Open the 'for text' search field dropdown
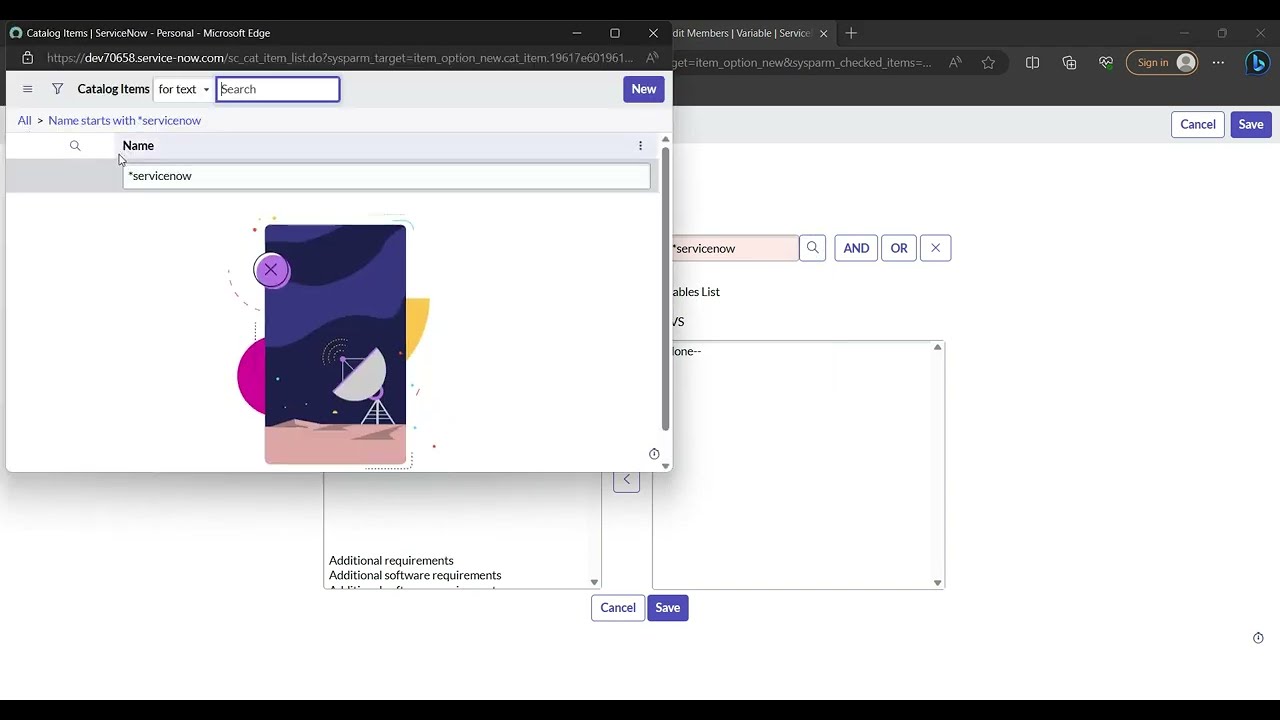Image resolution: width=1280 pixels, height=720 pixels. [x=184, y=89]
